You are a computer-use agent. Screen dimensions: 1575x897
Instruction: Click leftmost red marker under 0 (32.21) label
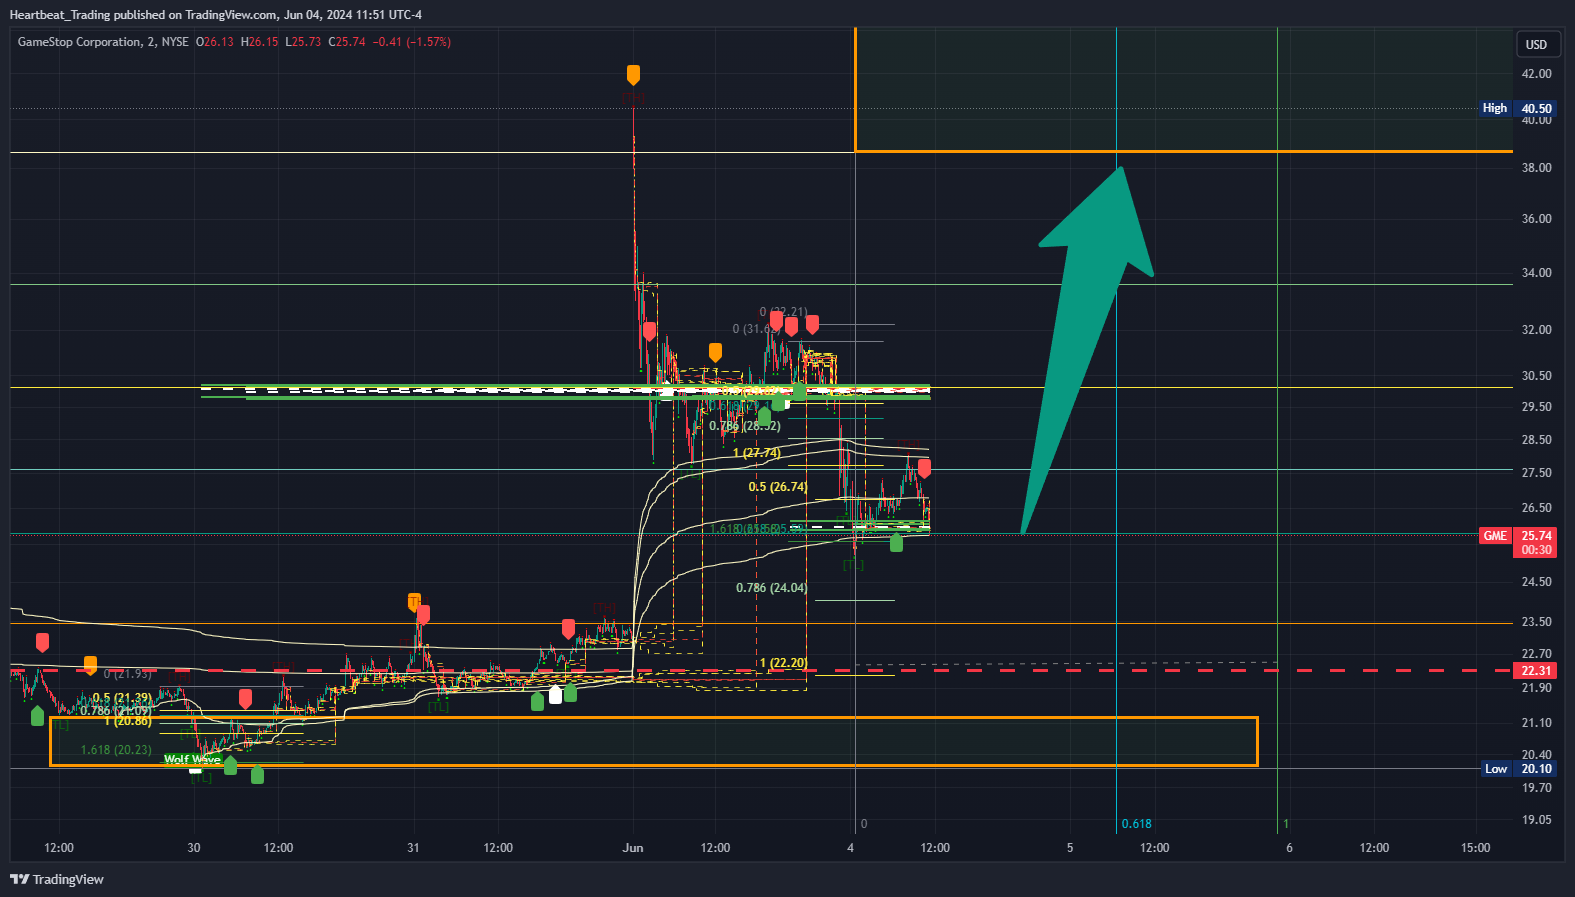pos(776,321)
